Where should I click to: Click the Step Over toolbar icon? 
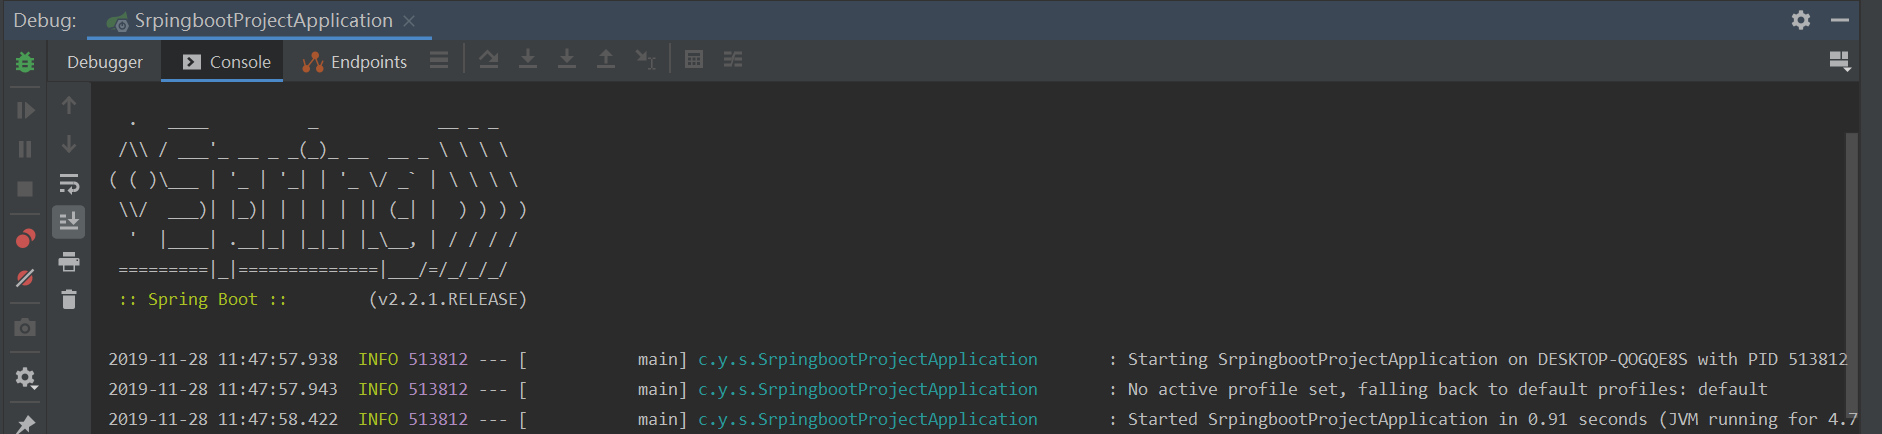[x=488, y=60]
